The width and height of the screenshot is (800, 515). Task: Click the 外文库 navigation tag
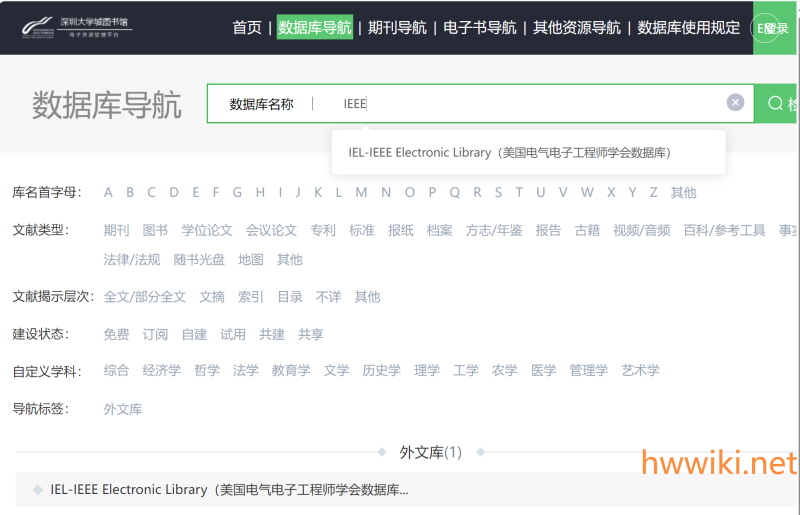pos(122,409)
